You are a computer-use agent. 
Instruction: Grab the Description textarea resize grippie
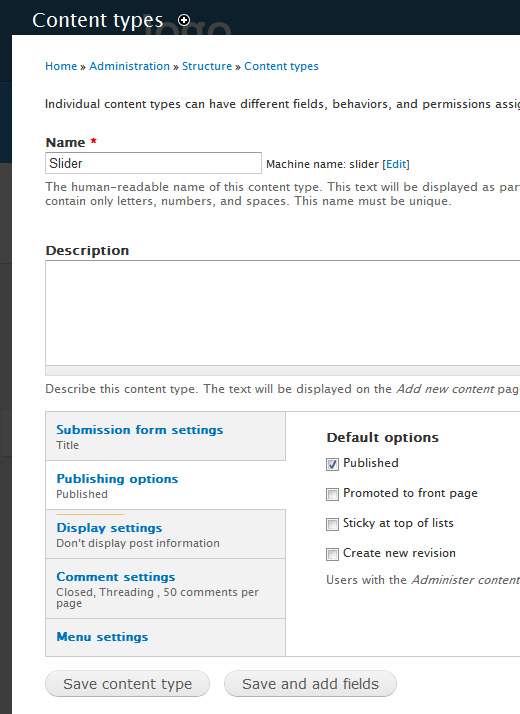coord(282,370)
